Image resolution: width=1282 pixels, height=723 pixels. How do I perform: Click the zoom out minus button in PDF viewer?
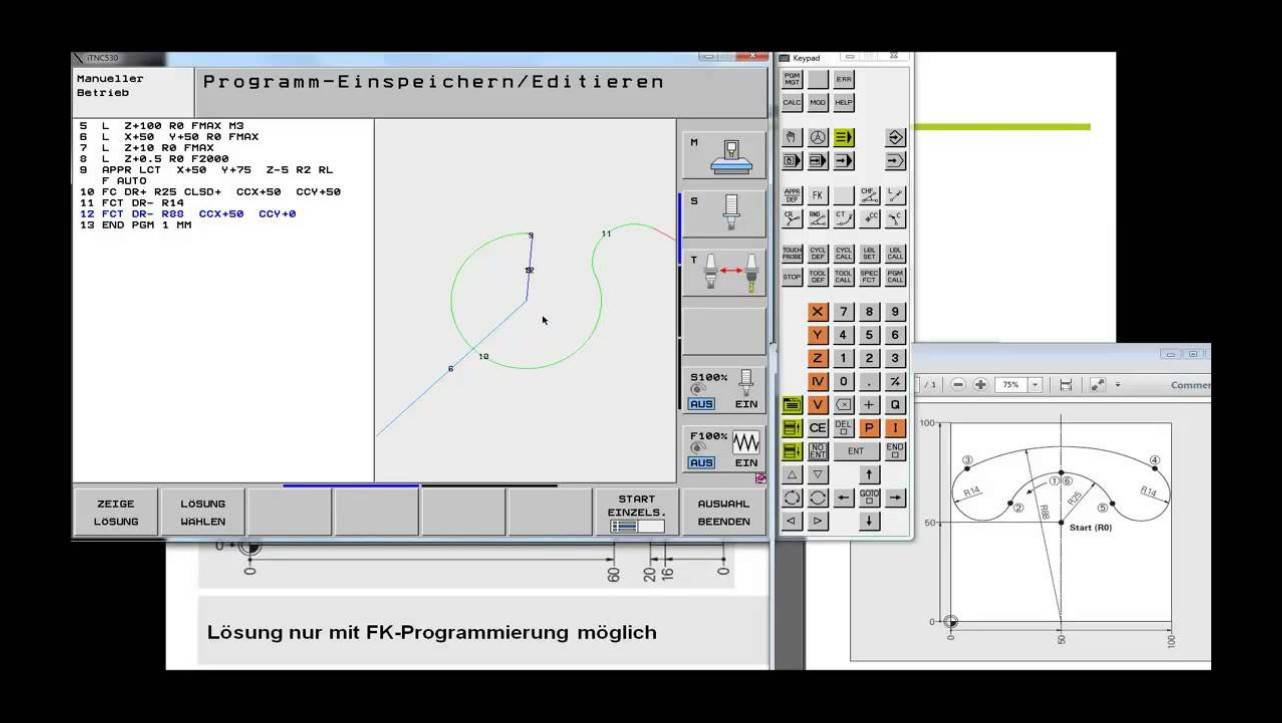958,384
